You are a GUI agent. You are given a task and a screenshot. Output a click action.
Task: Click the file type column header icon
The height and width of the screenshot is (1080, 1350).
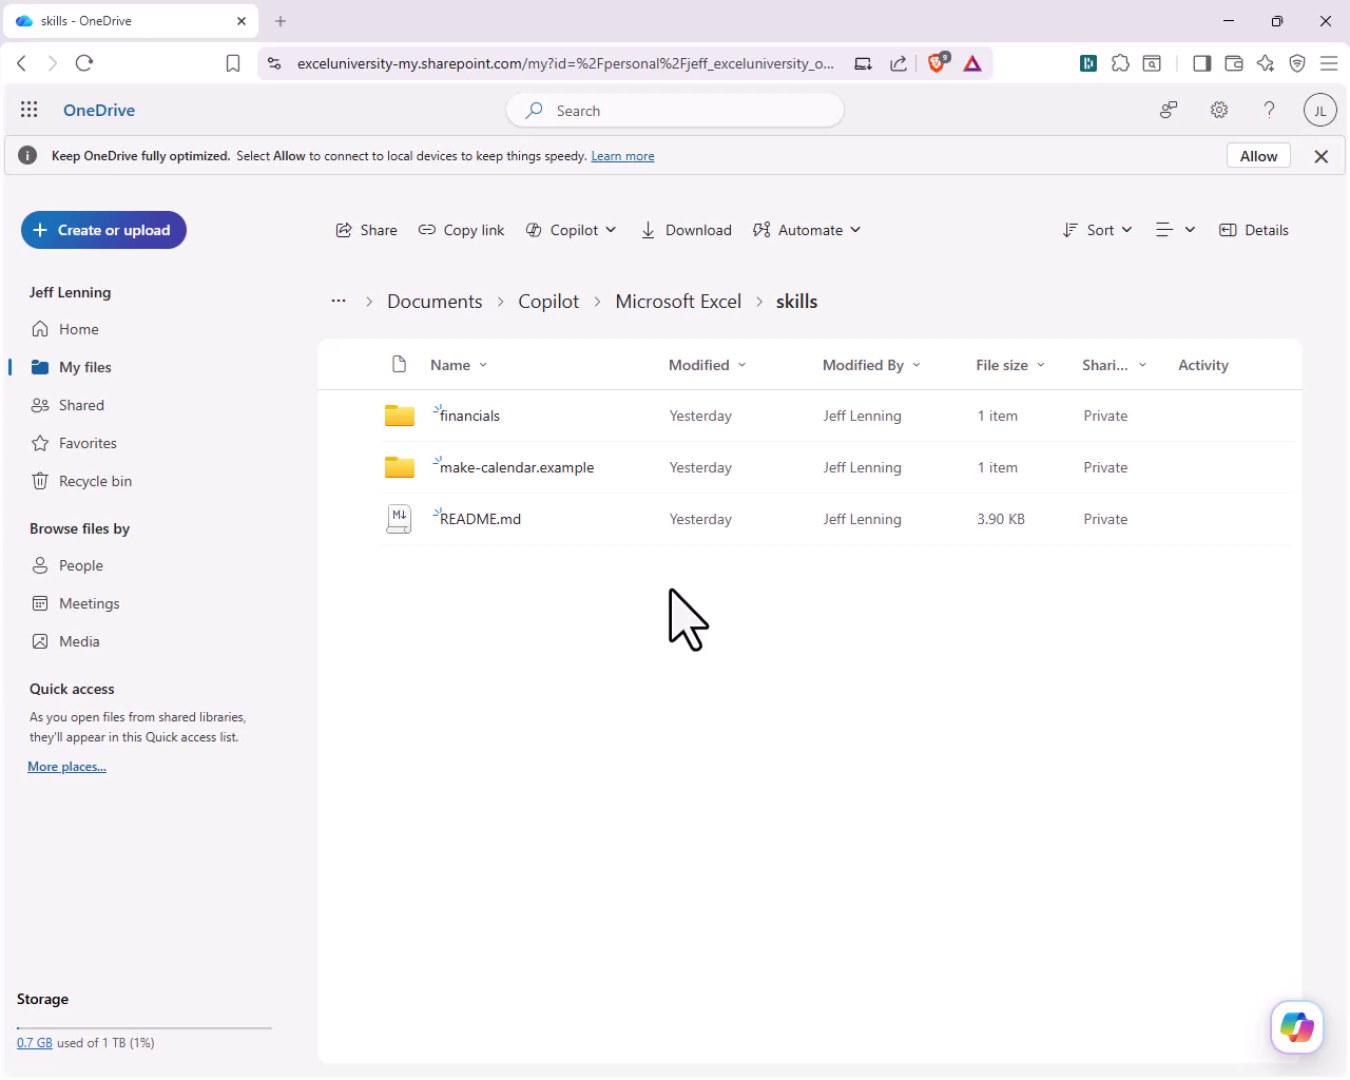(x=399, y=364)
